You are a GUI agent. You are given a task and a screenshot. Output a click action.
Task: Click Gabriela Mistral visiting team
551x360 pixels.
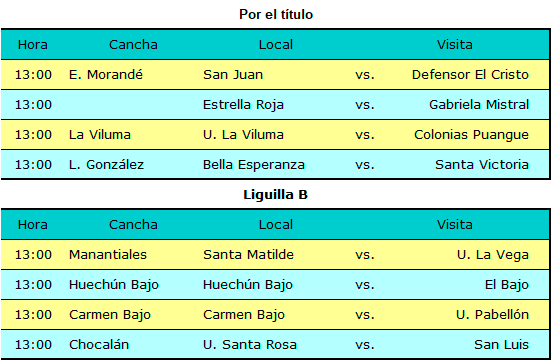(479, 105)
